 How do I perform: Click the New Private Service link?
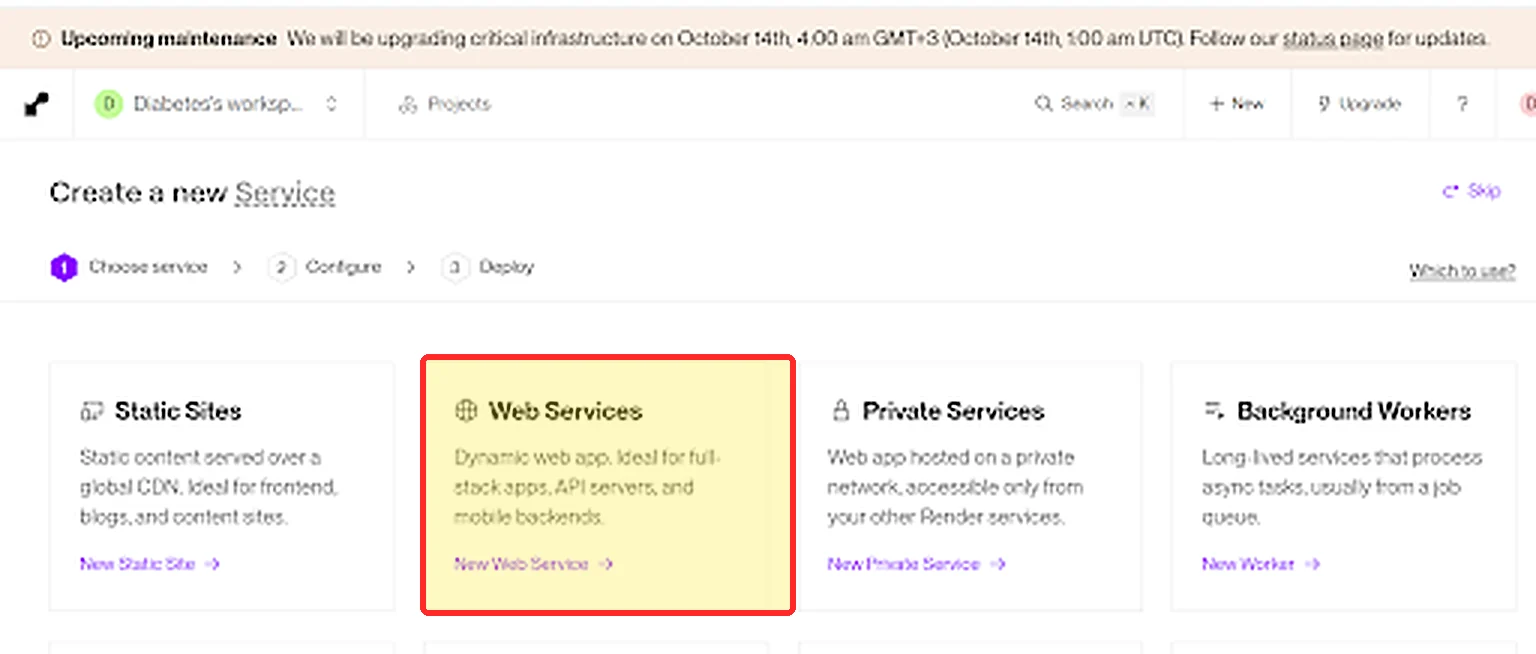[x=916, y=564]
